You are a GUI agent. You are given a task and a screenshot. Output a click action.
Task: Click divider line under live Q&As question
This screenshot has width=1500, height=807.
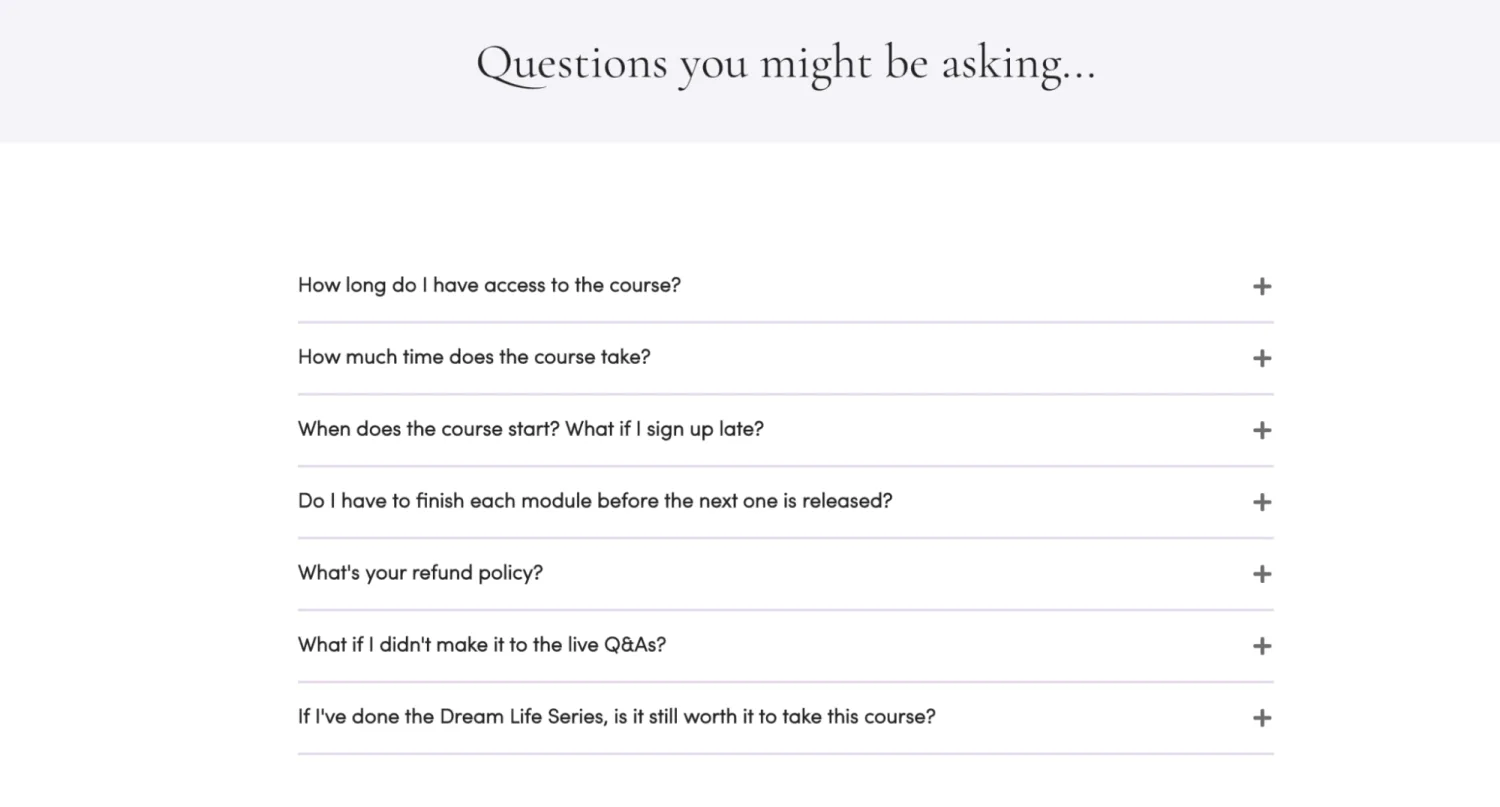click(x=785, y=682)
